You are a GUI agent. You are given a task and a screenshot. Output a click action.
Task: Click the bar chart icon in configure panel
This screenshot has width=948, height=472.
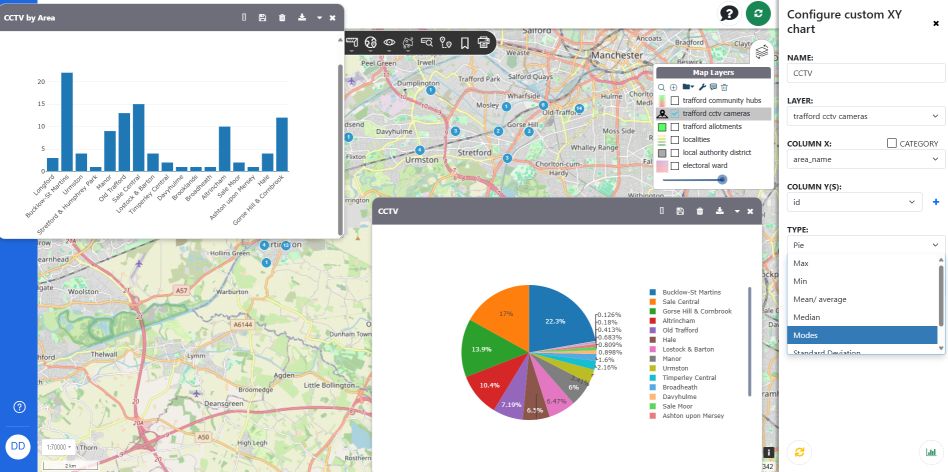pyautogui.click(x=929, y=452)
